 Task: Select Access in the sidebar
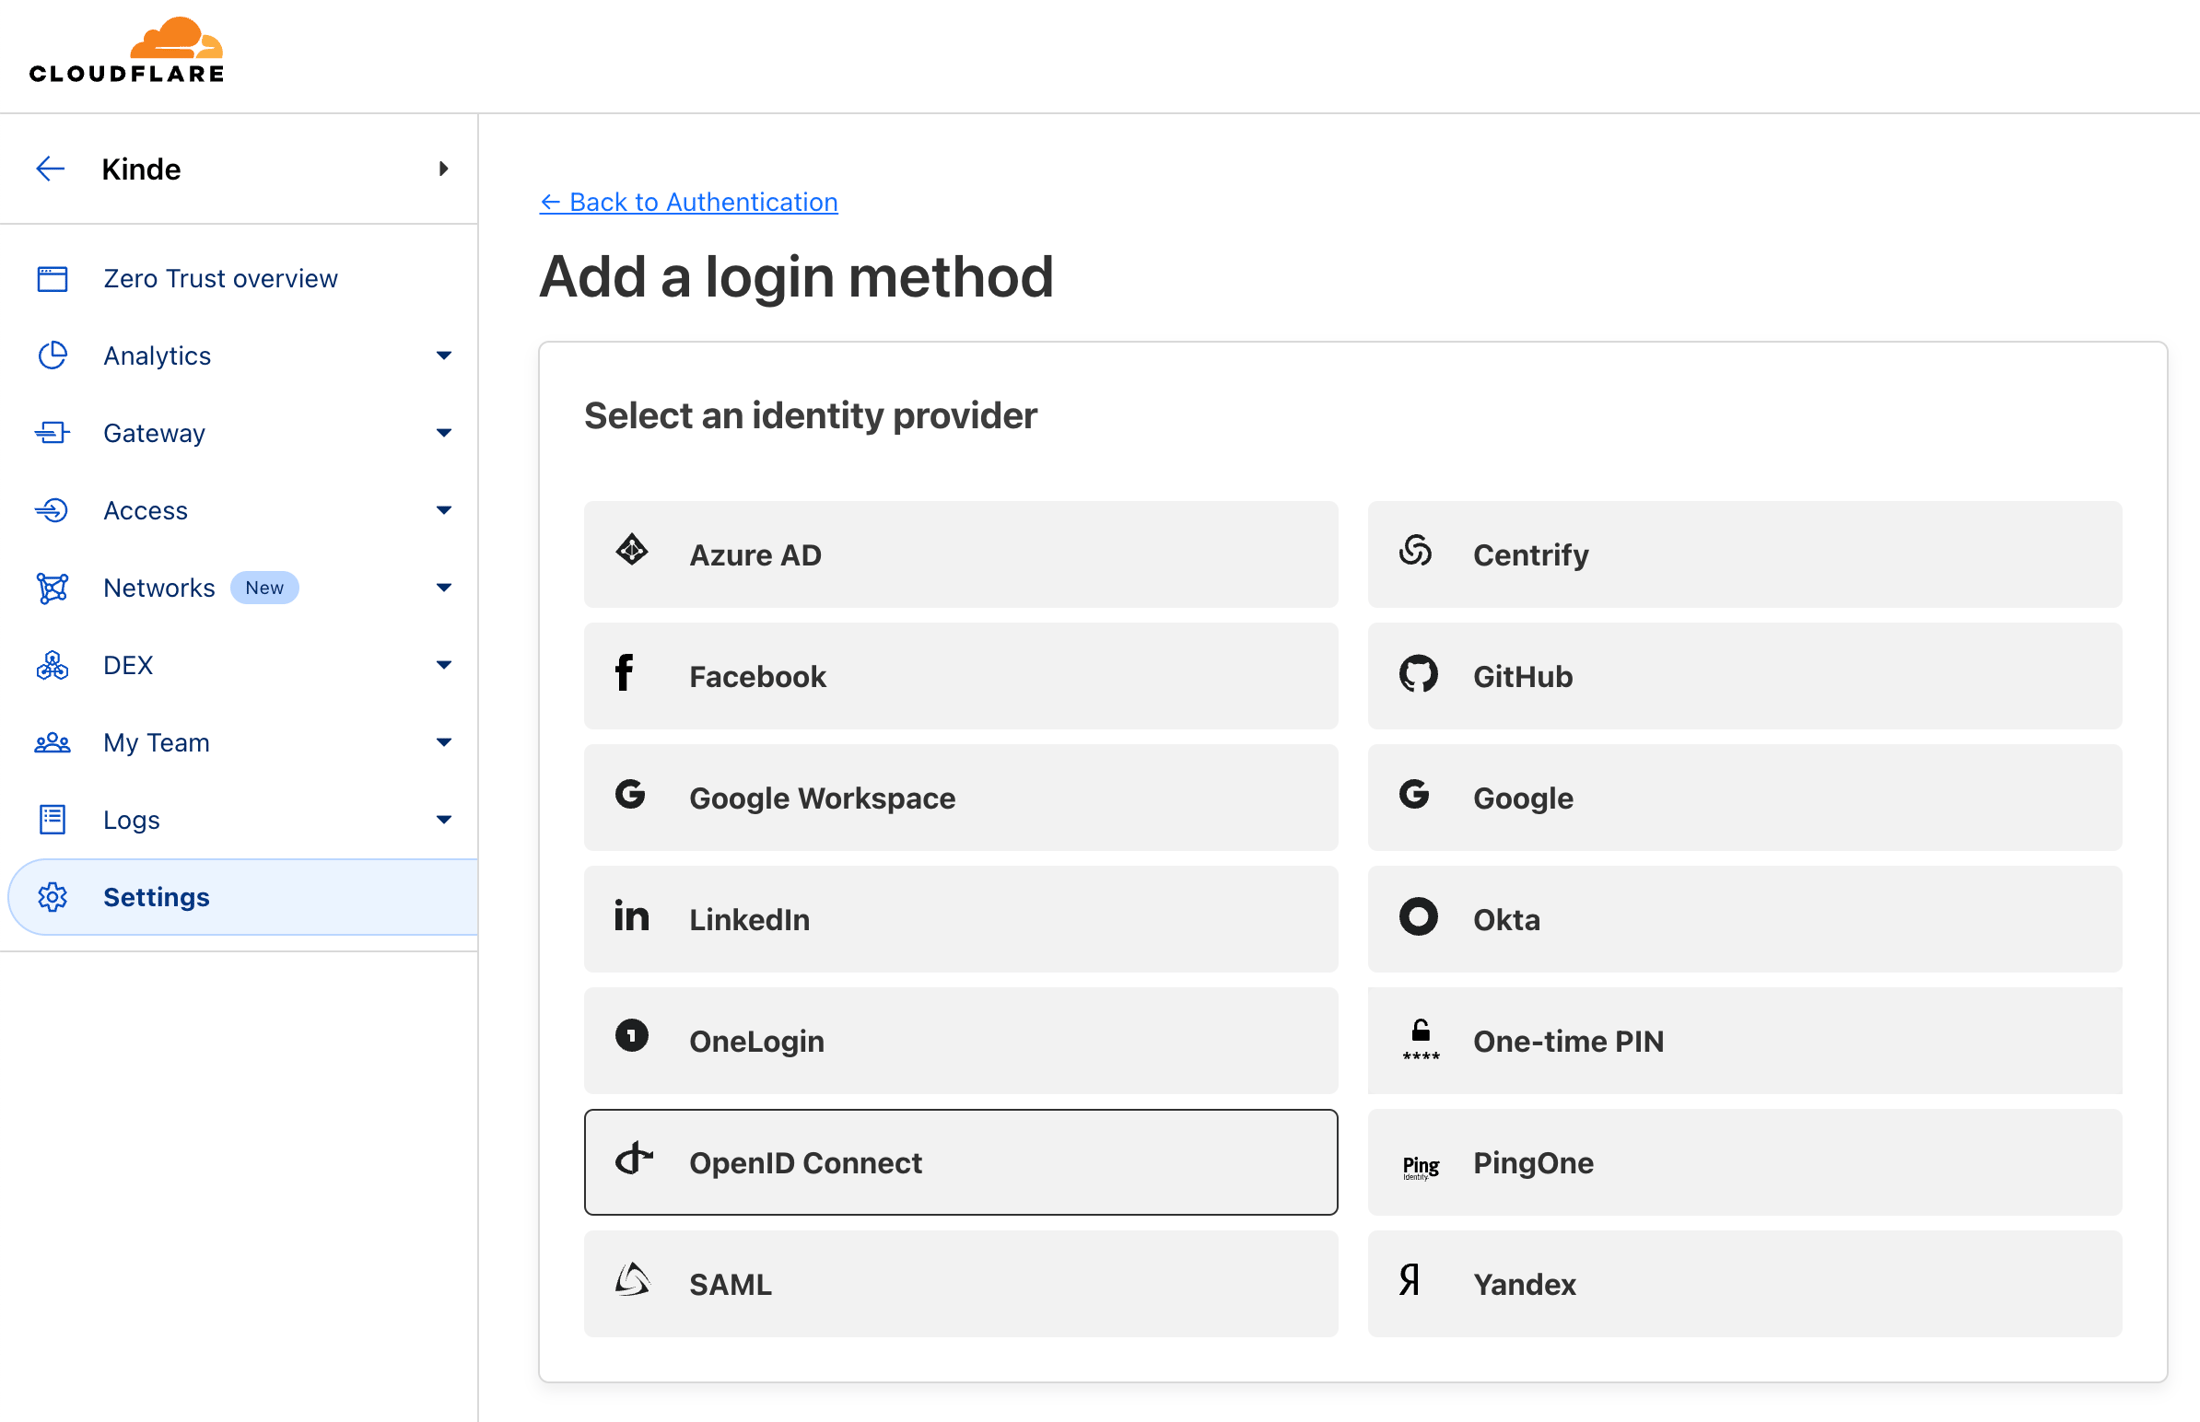(x=146, y=511)
